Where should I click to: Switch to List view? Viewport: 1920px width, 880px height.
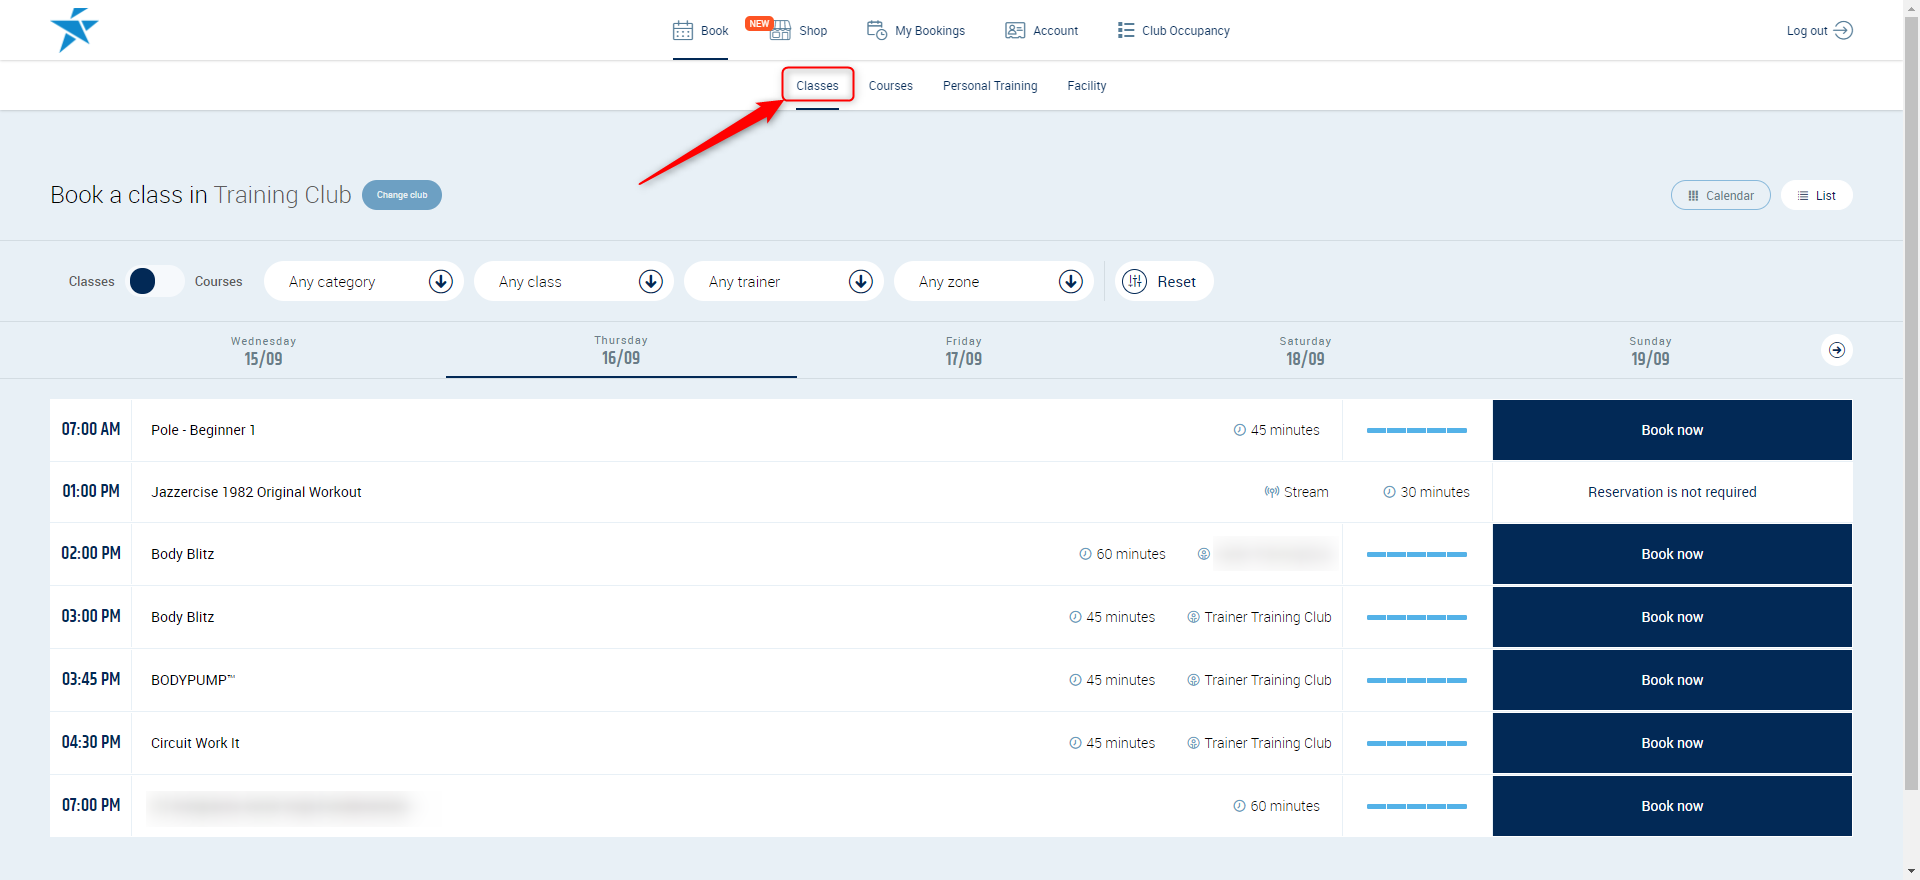pyautogui.click(x=1816, y=196)
